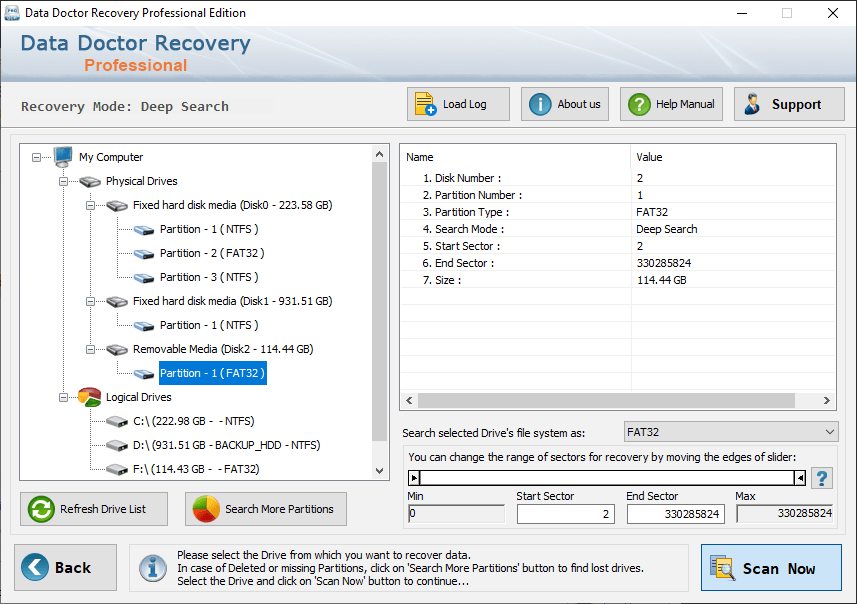857x604 pixels.
Task: Click the Name column header
Action: [x=515, y=157]
